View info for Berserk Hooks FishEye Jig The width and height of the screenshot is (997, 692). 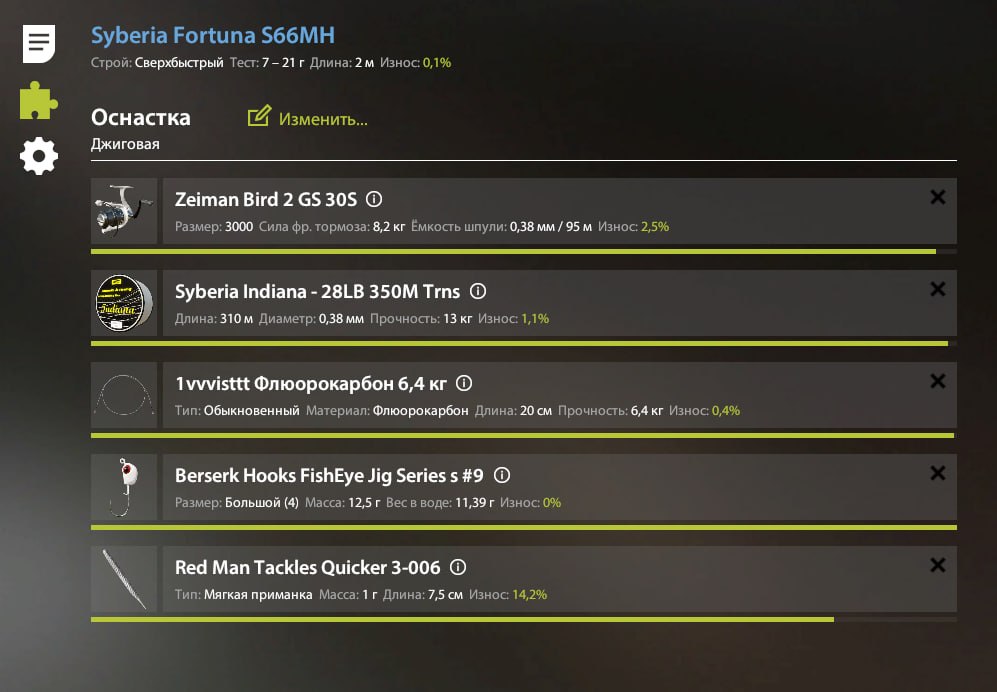coord(503,475)
